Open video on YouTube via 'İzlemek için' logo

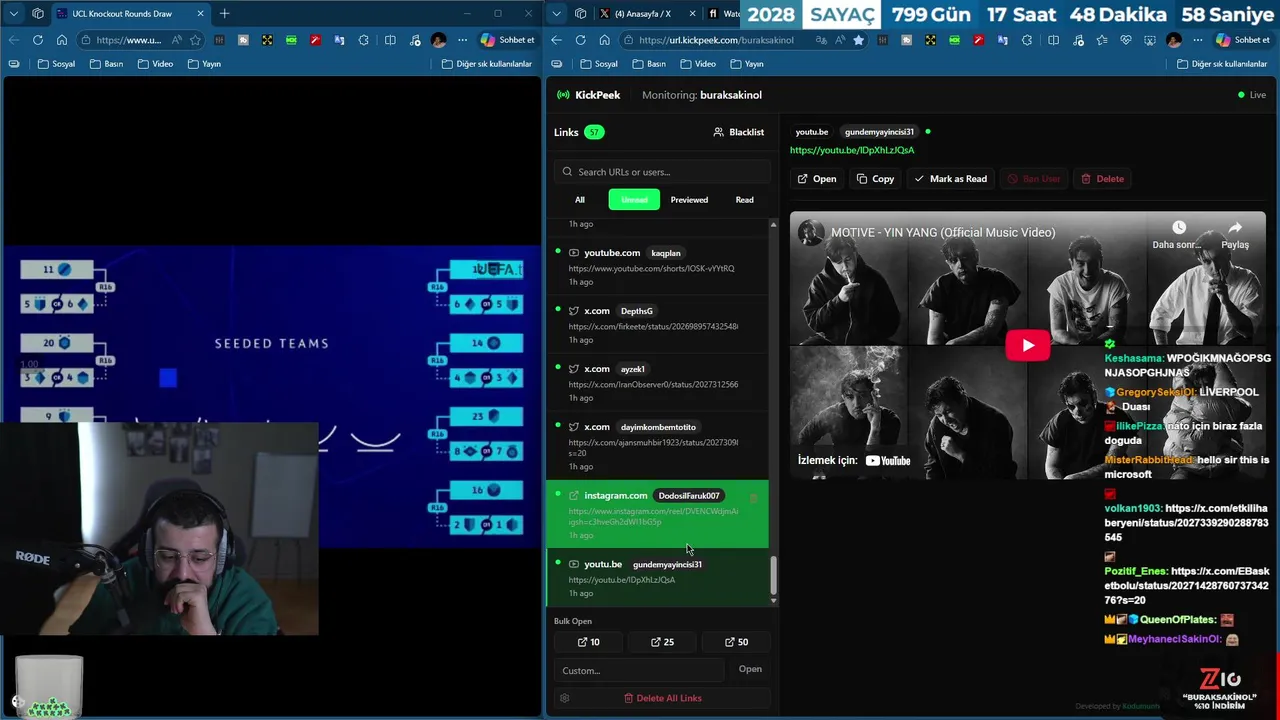(x=887, y=461)
